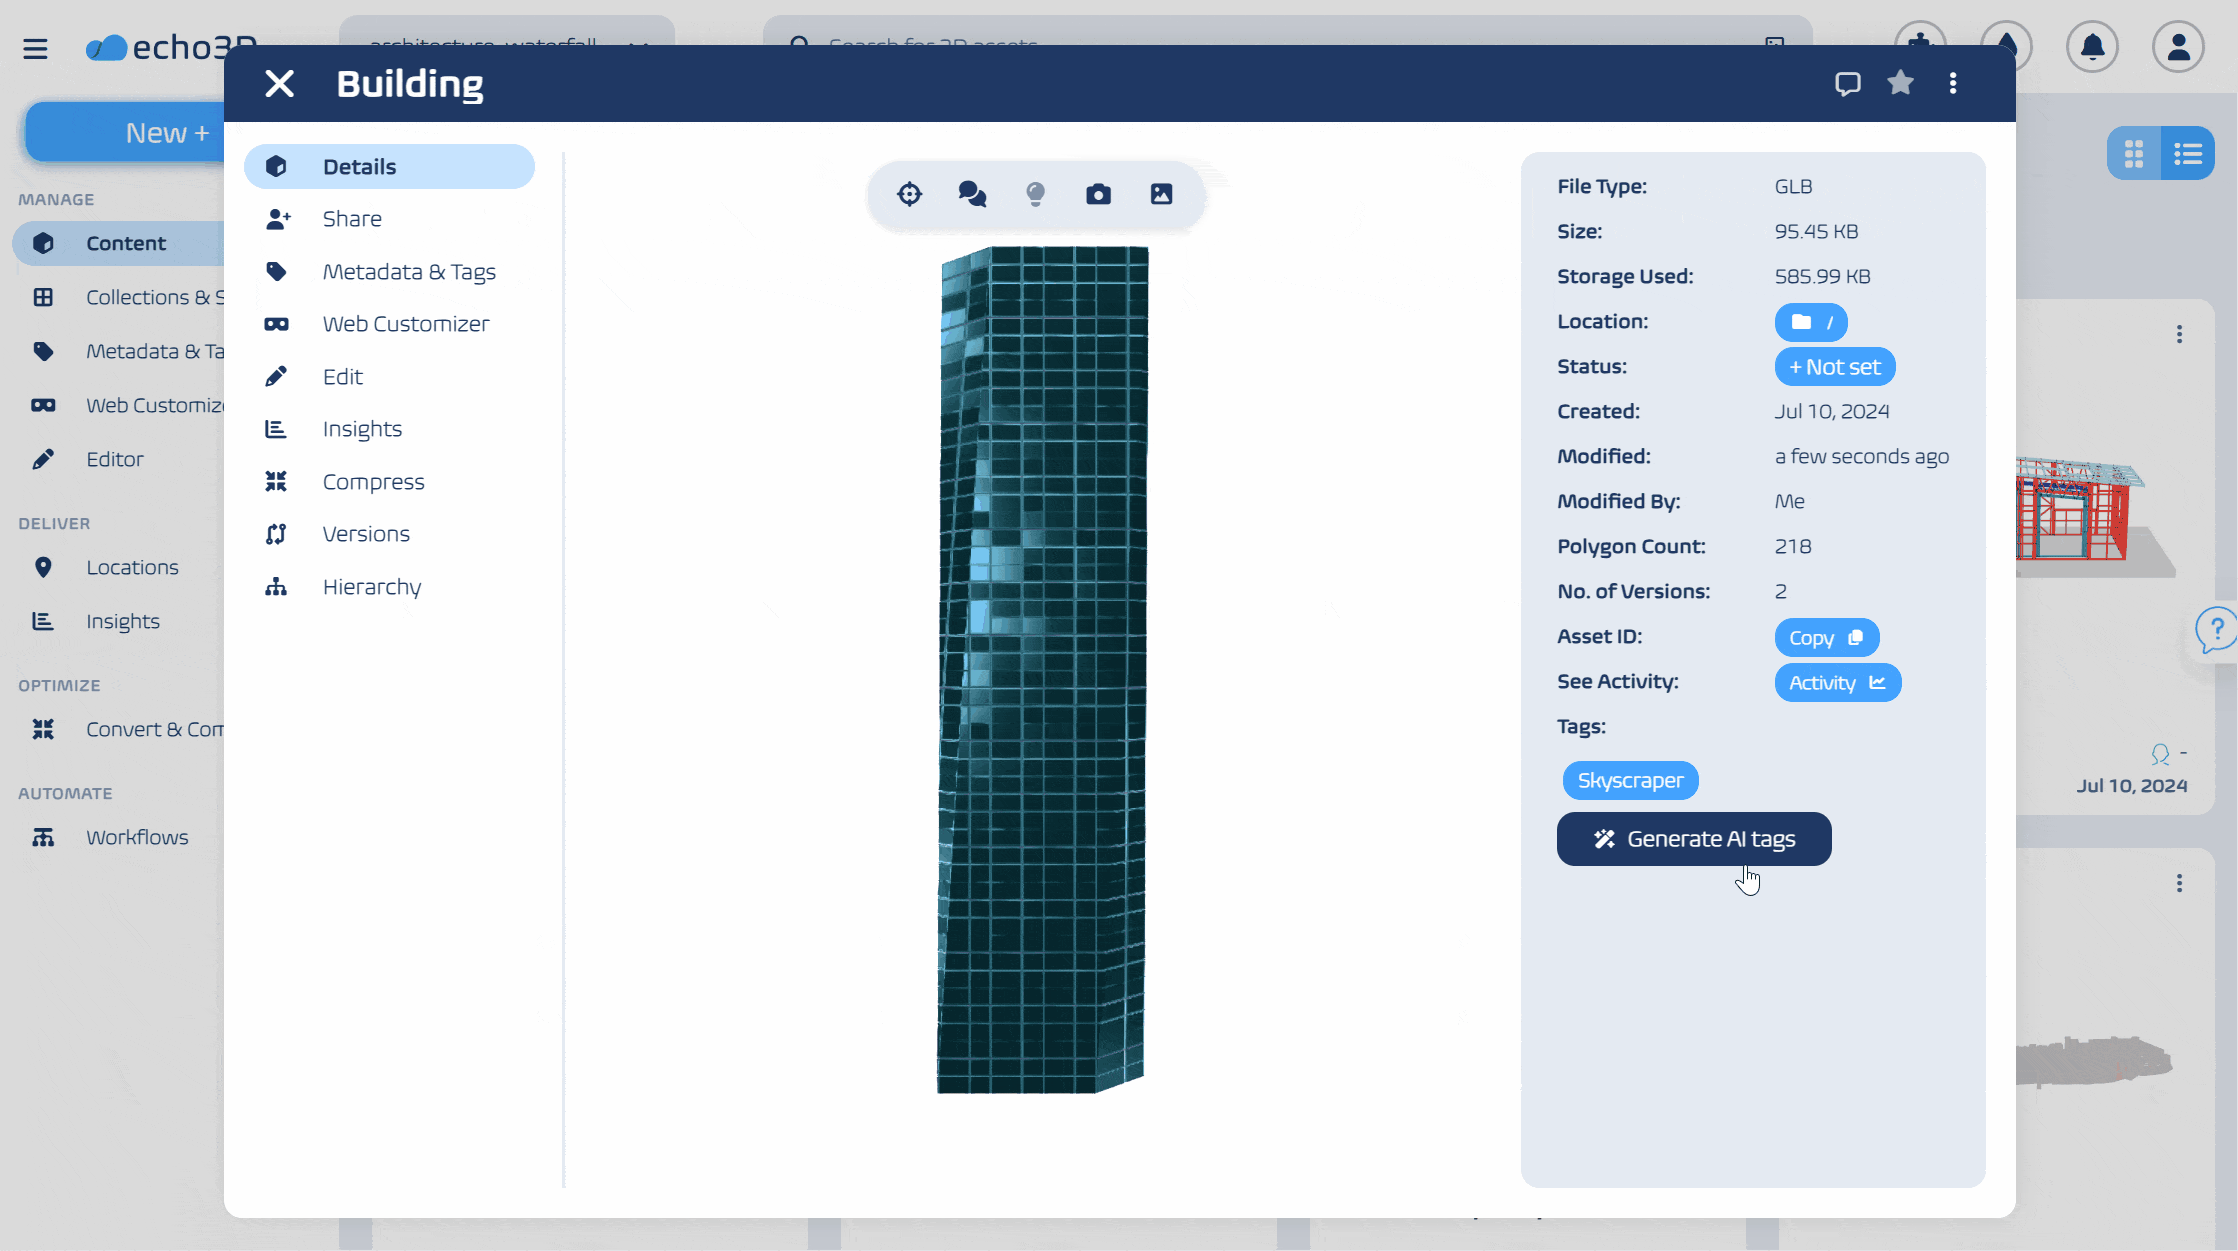Toggle the hamburger menu sidebar
This screenshot has width=2238, height=1251.
pyautogui.click(x=35, y=48)
